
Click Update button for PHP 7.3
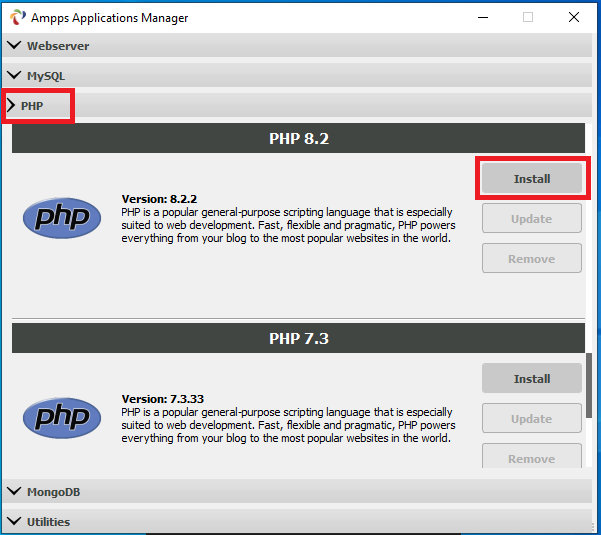tap(532, 418)
